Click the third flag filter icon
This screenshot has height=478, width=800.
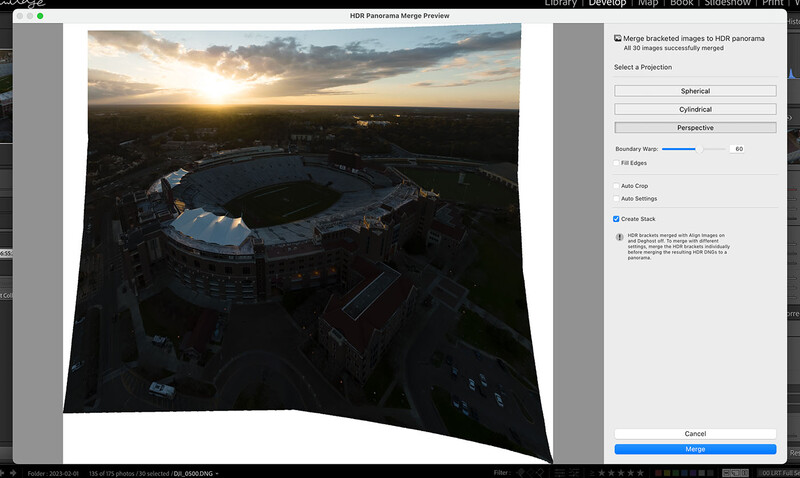pos(540,473)
